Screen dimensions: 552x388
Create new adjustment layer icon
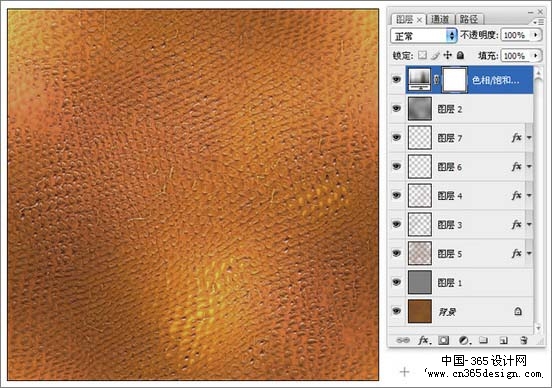465,340
